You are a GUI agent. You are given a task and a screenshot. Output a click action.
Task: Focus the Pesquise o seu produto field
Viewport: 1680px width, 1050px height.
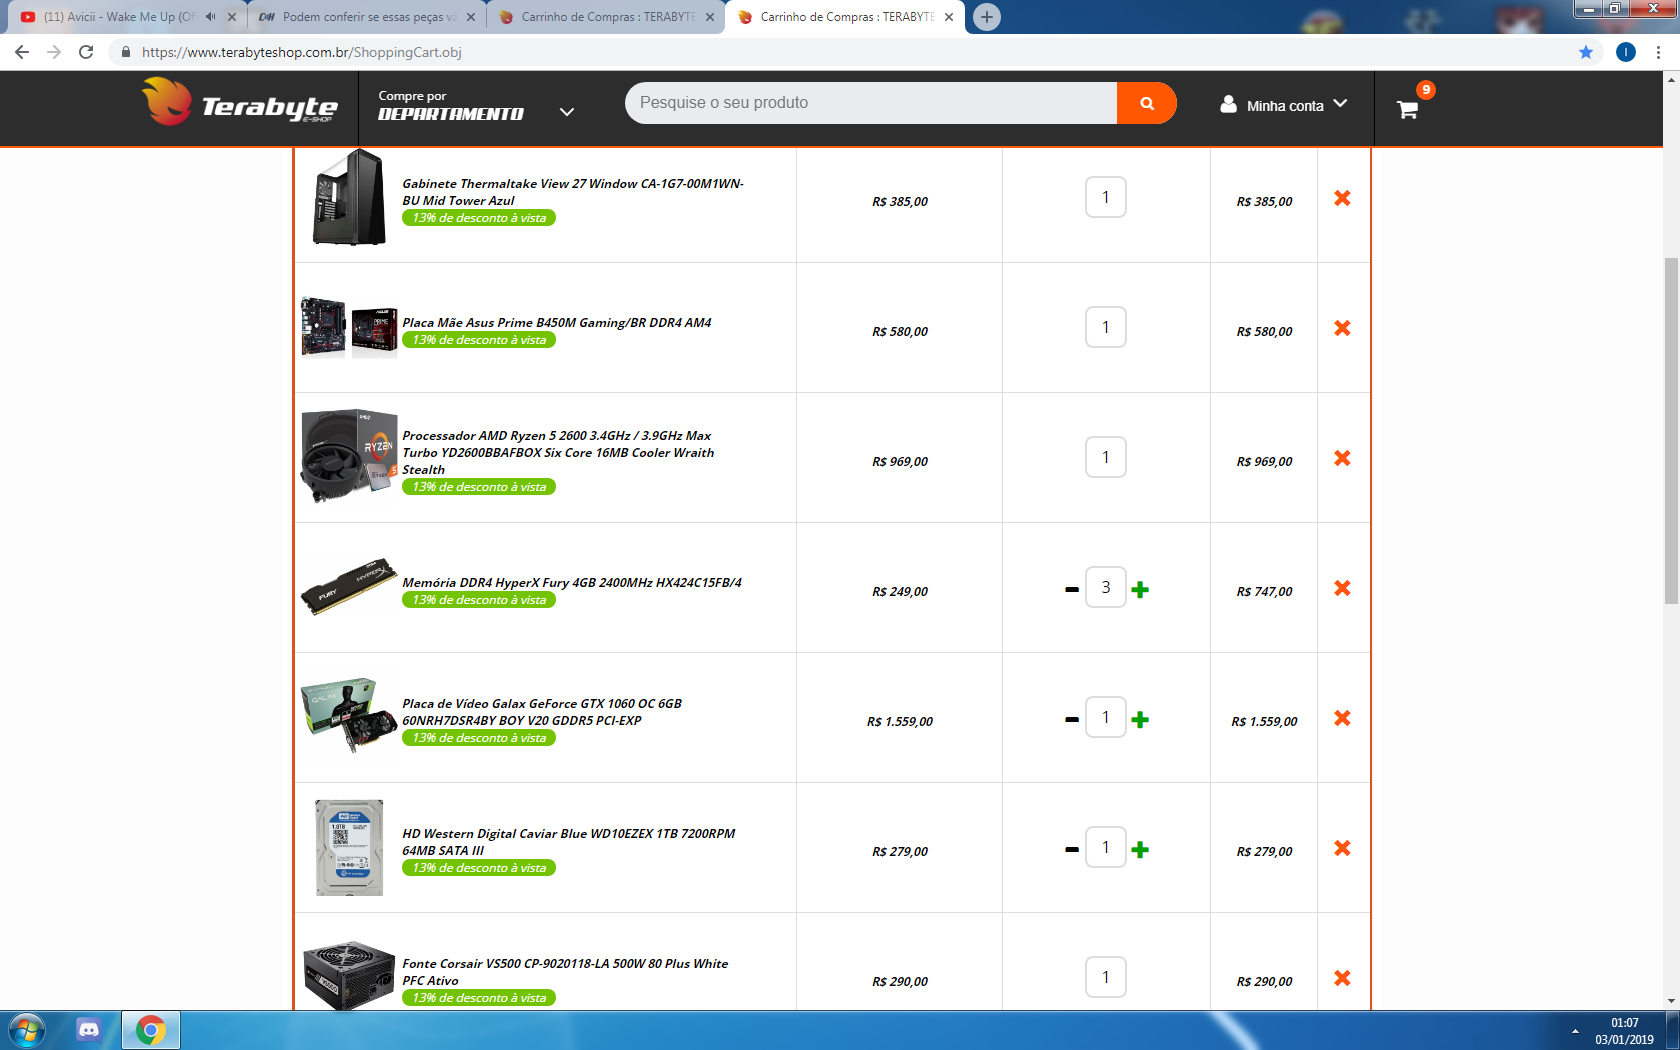tap(871, 103)
